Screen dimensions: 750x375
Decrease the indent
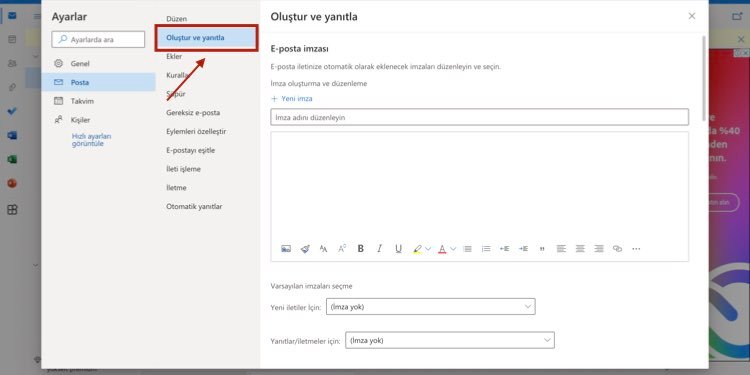(505, 249)
